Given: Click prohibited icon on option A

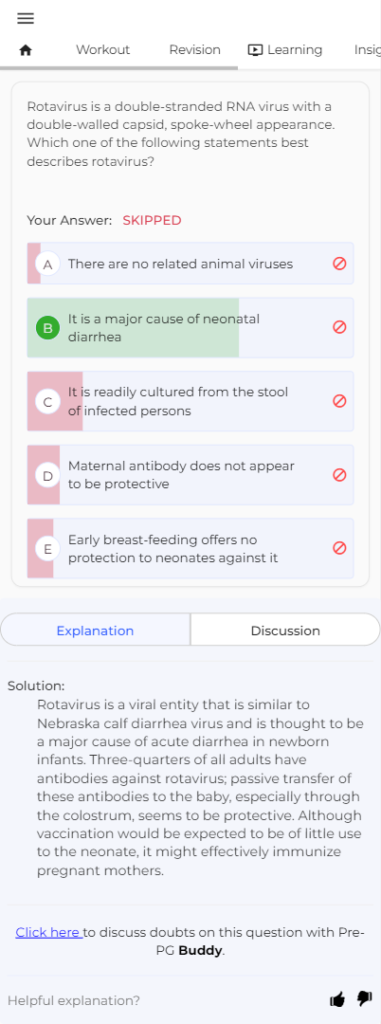Looking at the screenshot, I should [x=339, y=264].
